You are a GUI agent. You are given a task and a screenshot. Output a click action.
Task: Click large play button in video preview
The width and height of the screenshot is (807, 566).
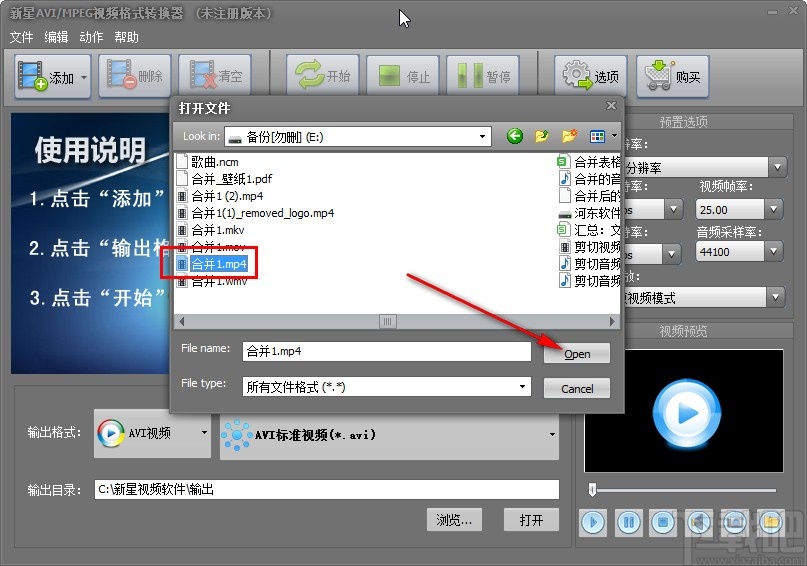pos(687,413)
